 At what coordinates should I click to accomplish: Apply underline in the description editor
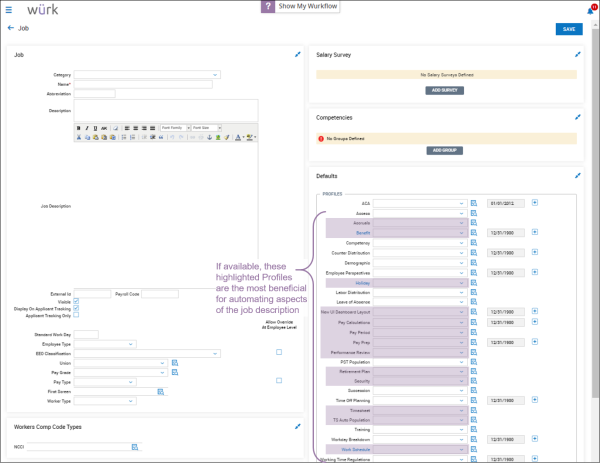pyautogui.click(x=95, y=128)
